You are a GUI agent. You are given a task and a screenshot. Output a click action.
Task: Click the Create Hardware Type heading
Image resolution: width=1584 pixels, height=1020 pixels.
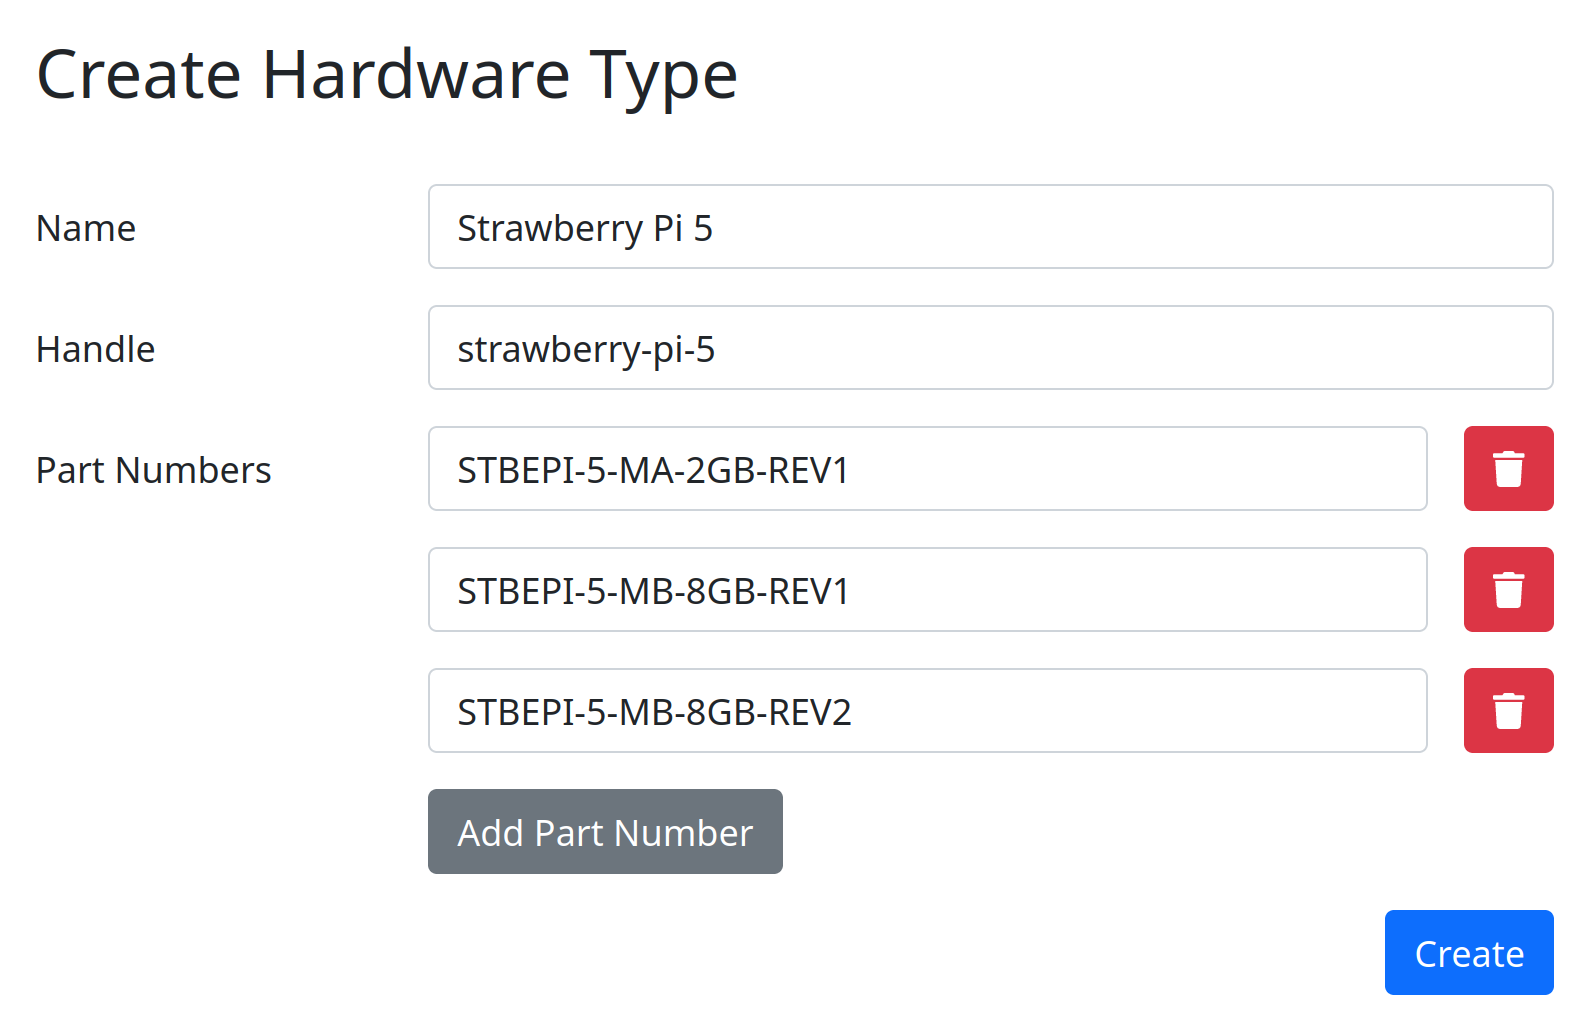coord(387,73)
